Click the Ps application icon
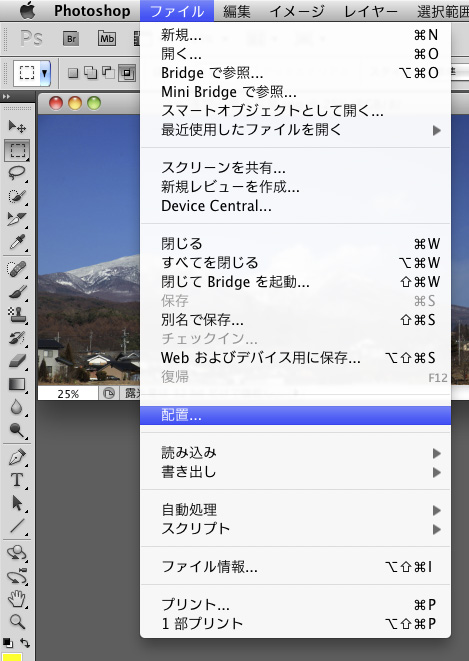Viewport: 469px width, 661px height. click(31, 39)
